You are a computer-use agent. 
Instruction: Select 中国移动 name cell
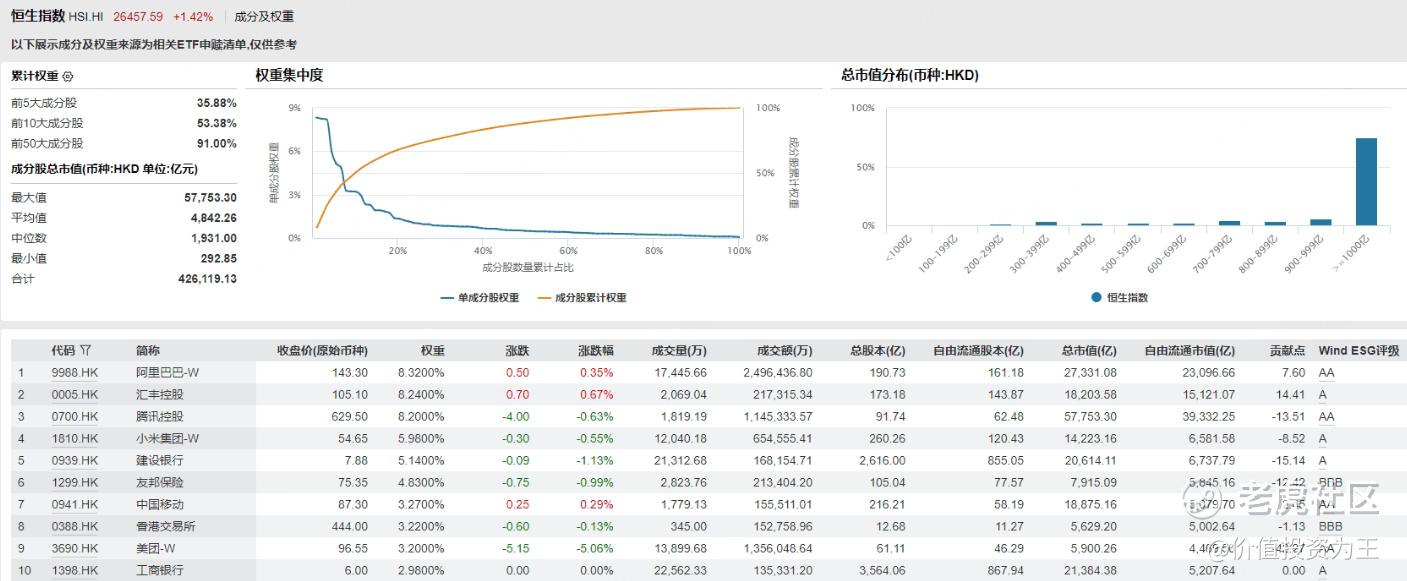[x=160, y=504]
